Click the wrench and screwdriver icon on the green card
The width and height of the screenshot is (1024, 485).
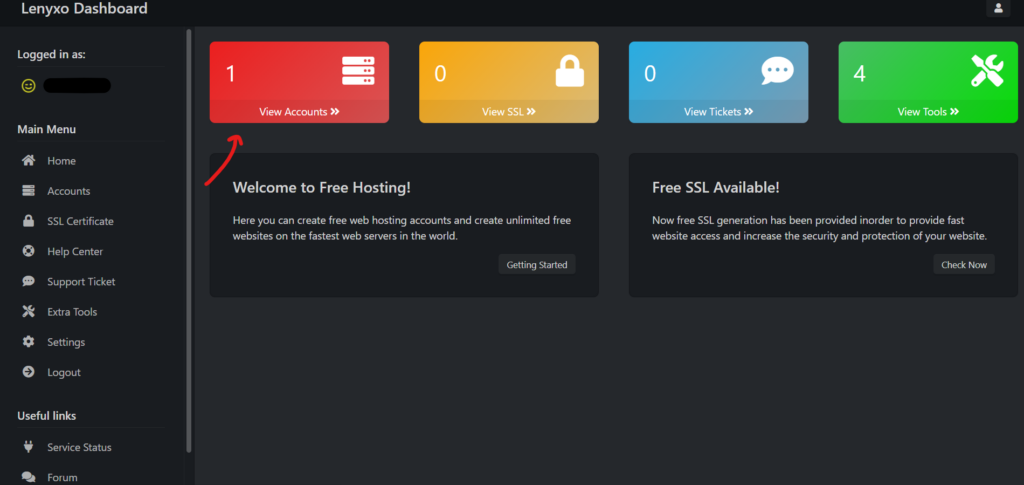tap(987, 70)
